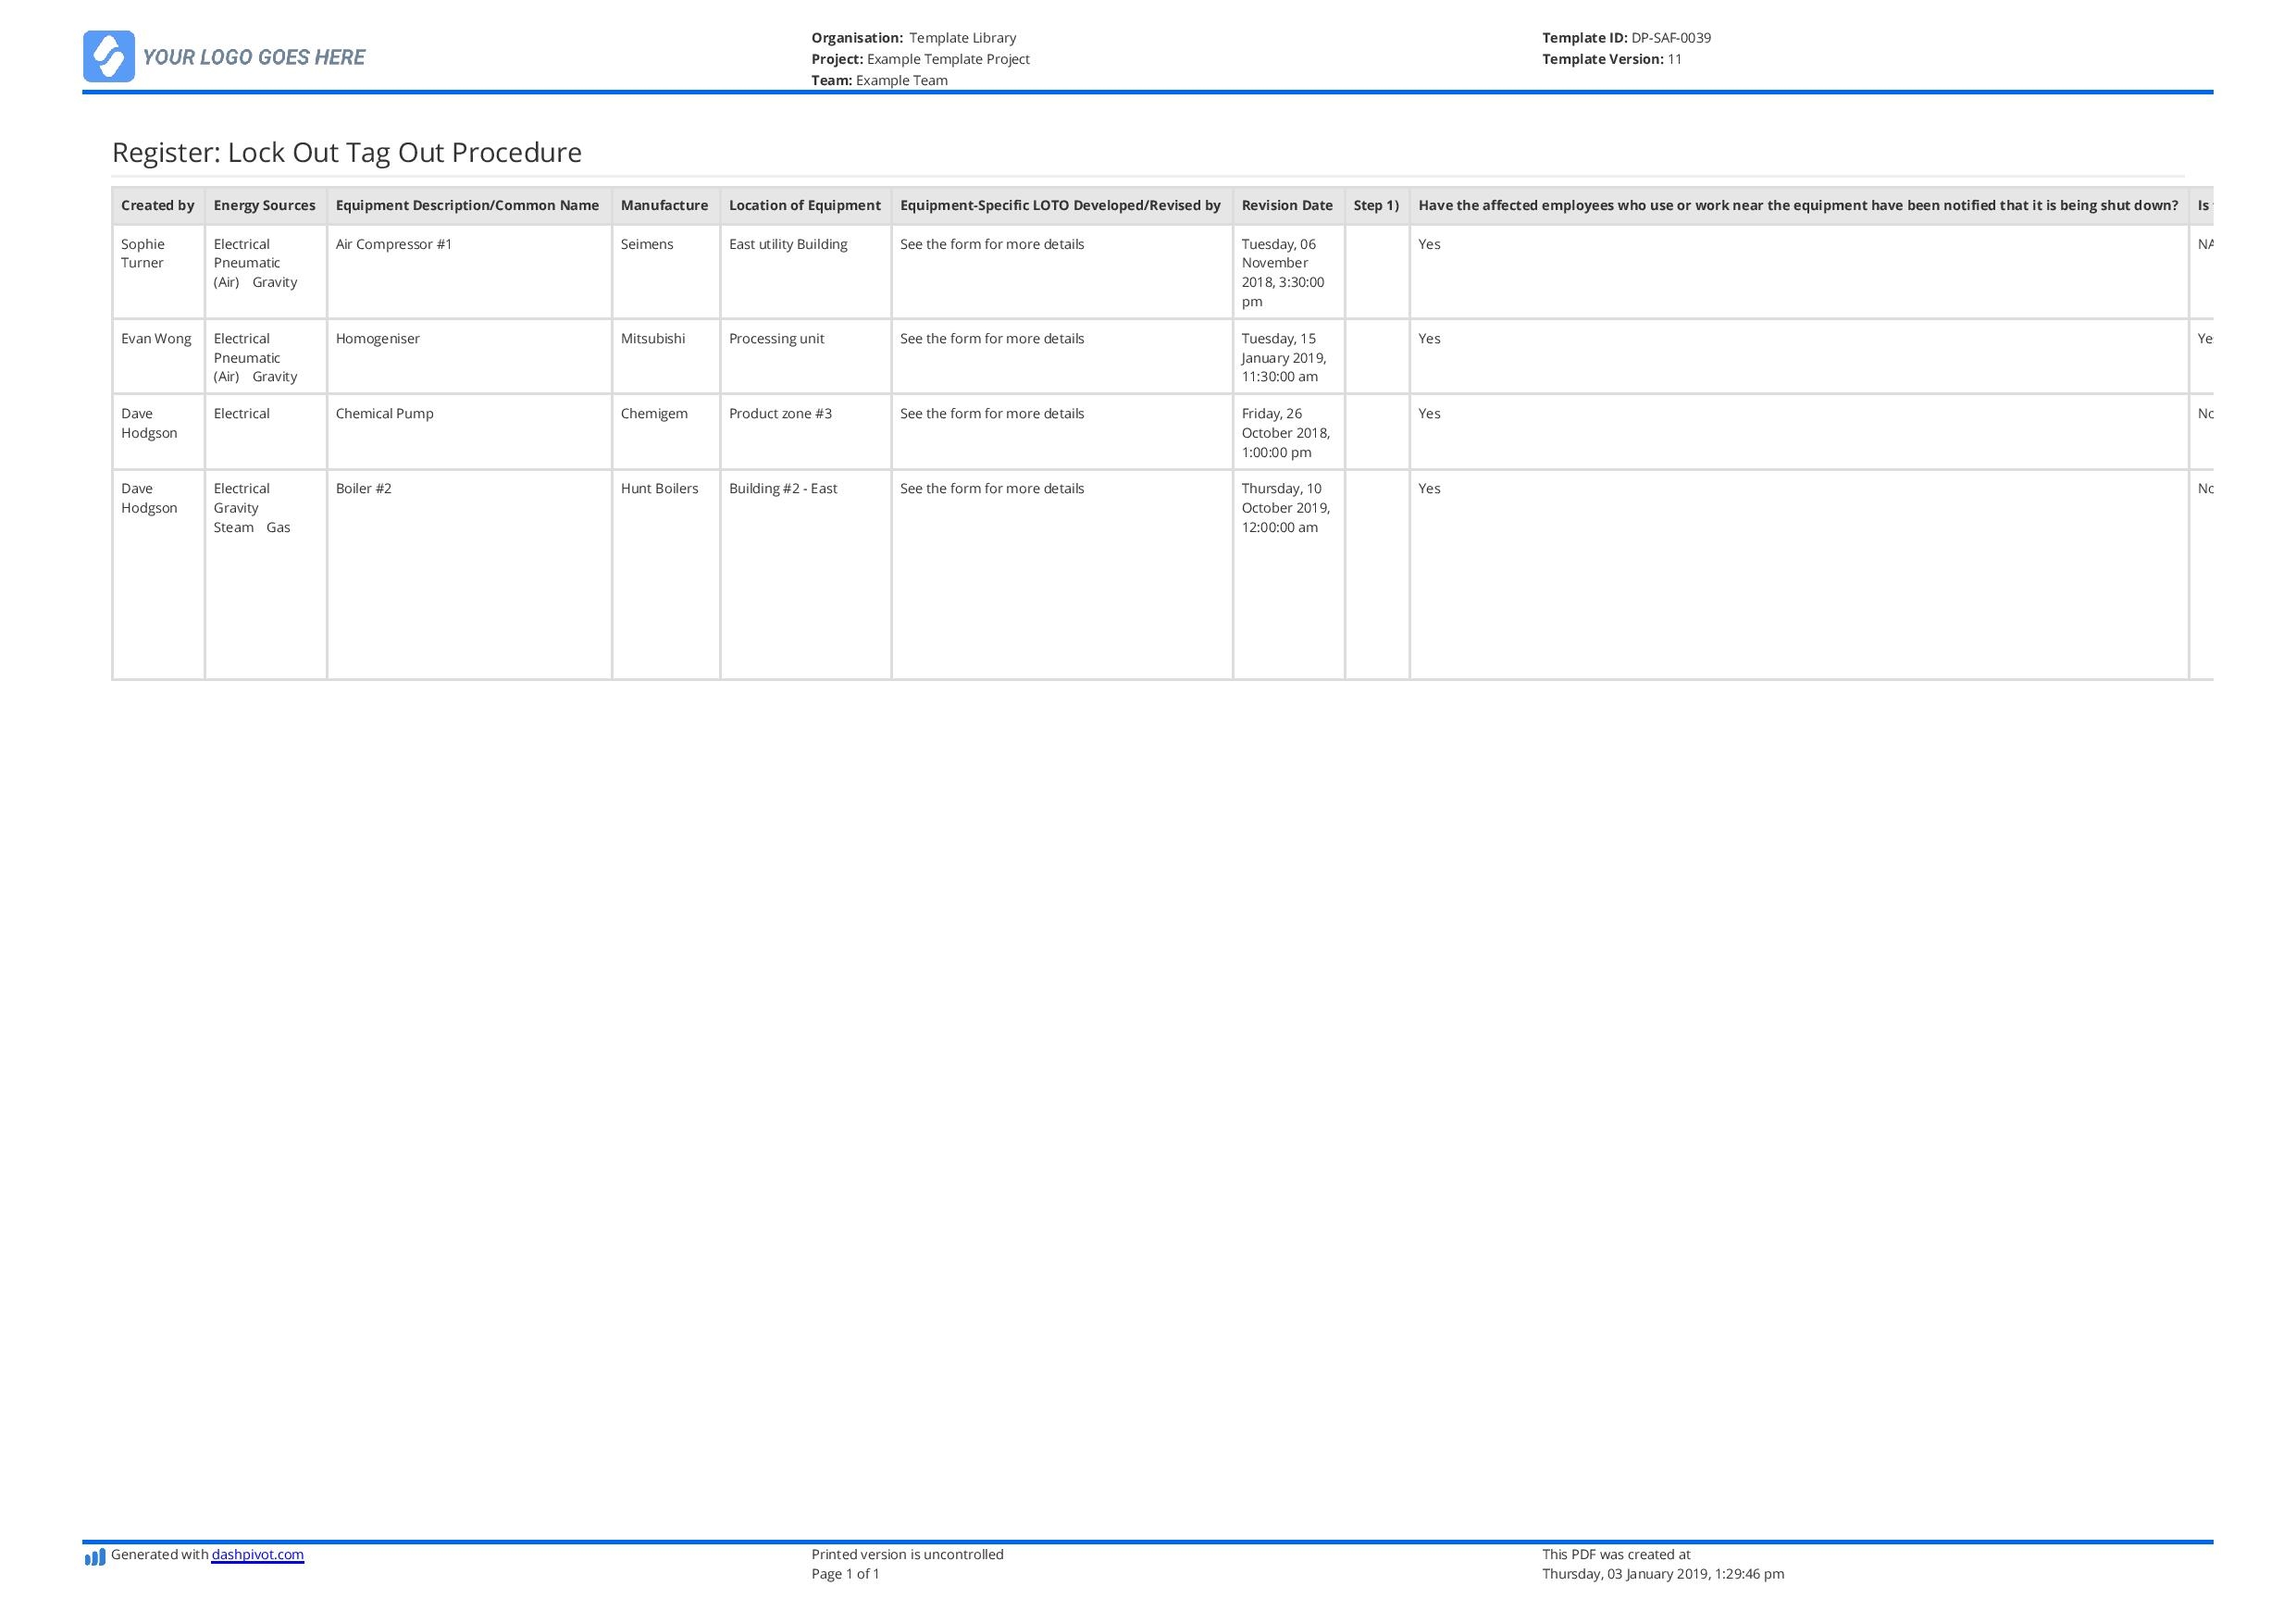Click the 'Sophie Turner' creator cell
The image size is (2296, 1623).
(143, 253)
